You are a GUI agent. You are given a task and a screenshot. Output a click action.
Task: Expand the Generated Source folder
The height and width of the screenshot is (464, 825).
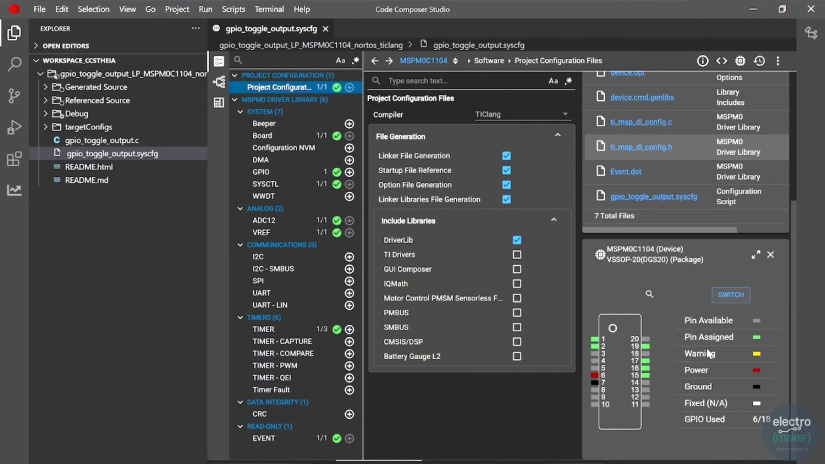click(46, 87)
